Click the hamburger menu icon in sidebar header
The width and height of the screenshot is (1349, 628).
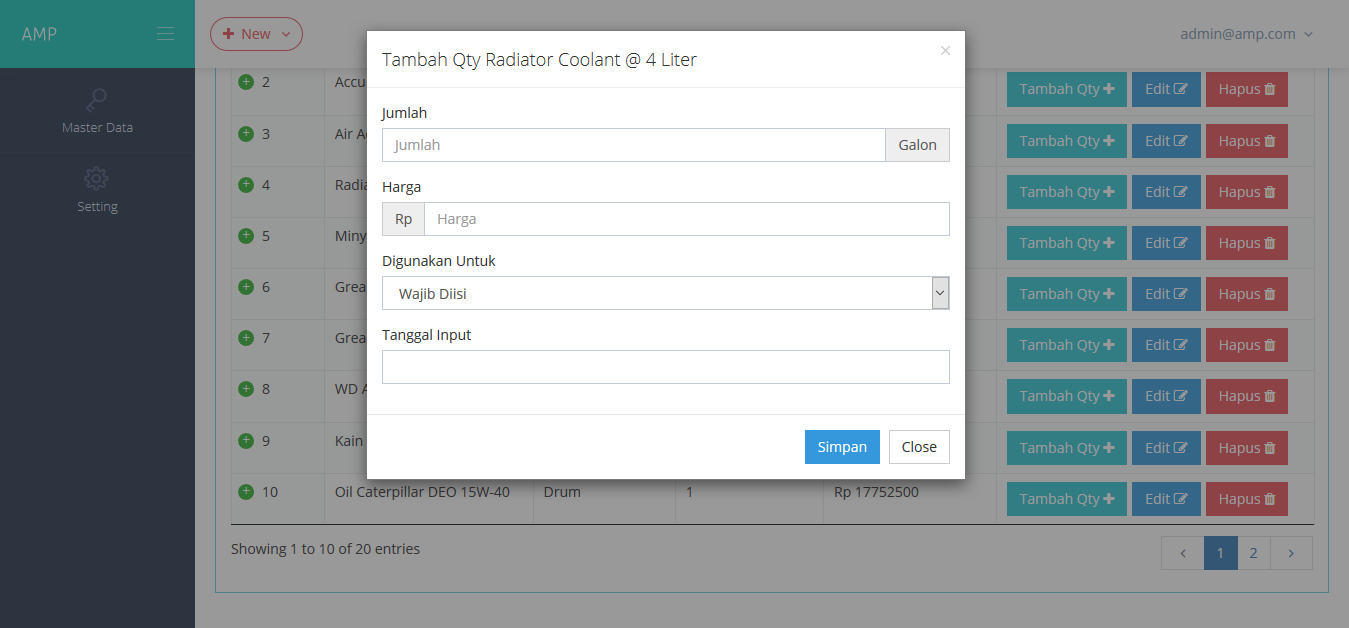point(165,34)
